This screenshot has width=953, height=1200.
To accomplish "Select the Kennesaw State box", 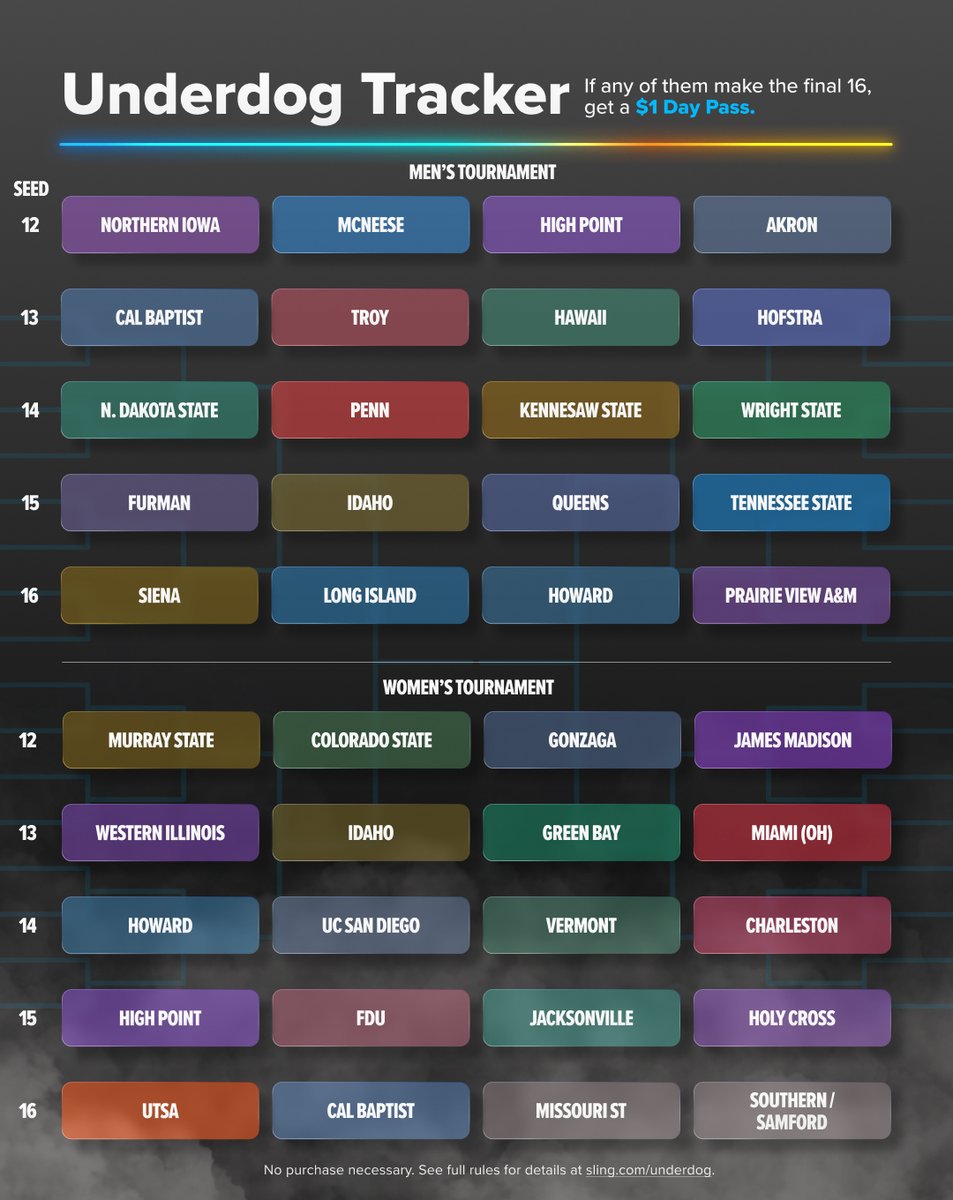I will click(581, 410).
